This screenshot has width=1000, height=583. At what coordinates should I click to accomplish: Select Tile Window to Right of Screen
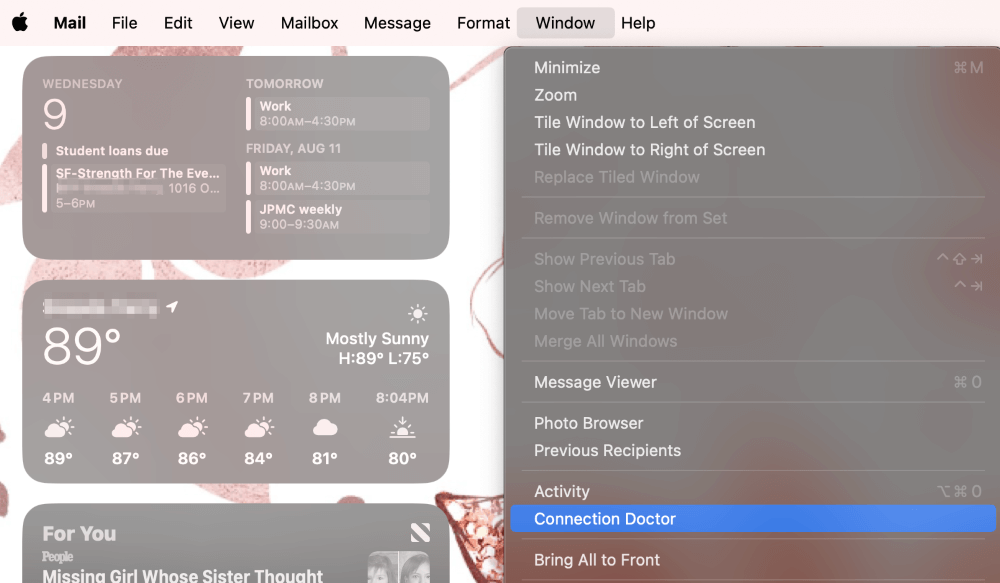point(753,150)
